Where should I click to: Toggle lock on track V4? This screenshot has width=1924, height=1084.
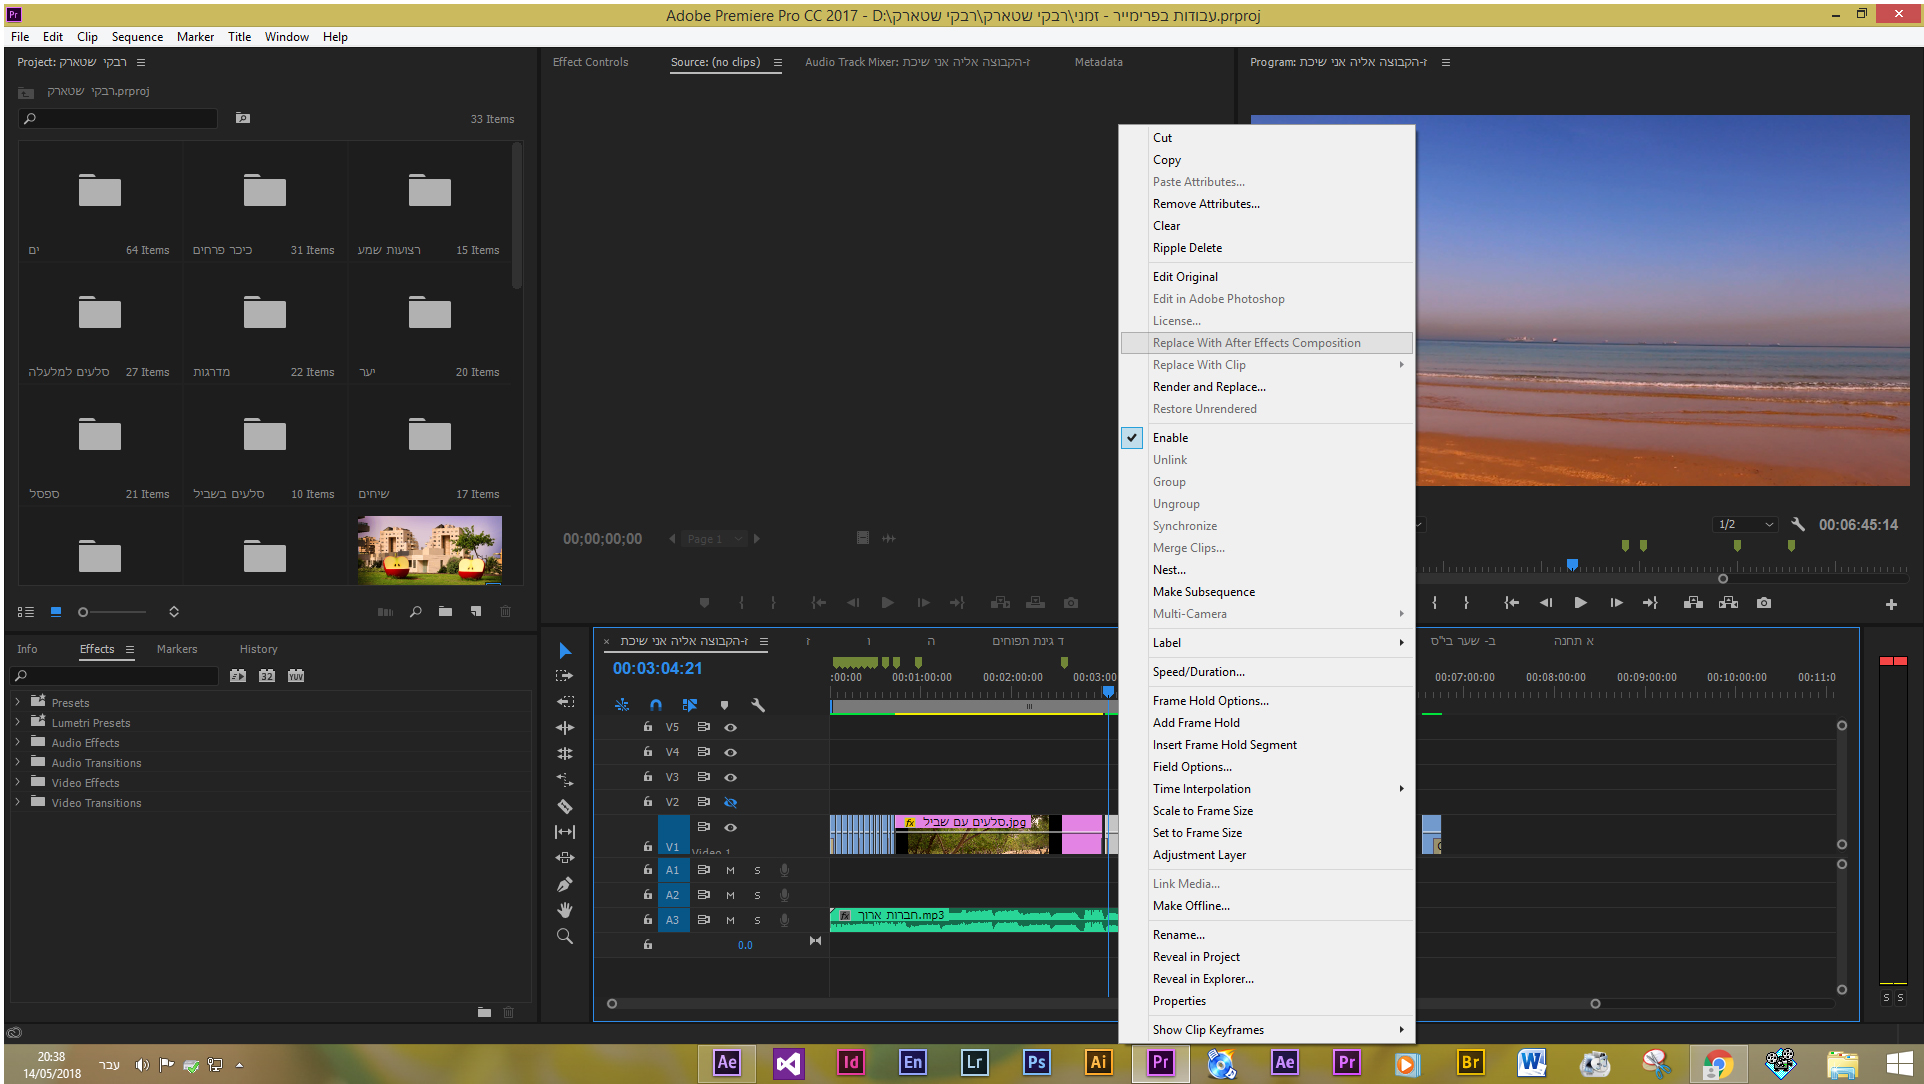pos(648,752)
